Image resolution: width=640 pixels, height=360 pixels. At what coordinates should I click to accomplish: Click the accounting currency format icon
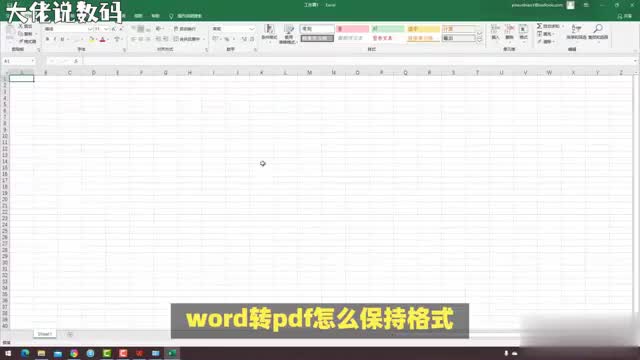(x=215, y=39)
